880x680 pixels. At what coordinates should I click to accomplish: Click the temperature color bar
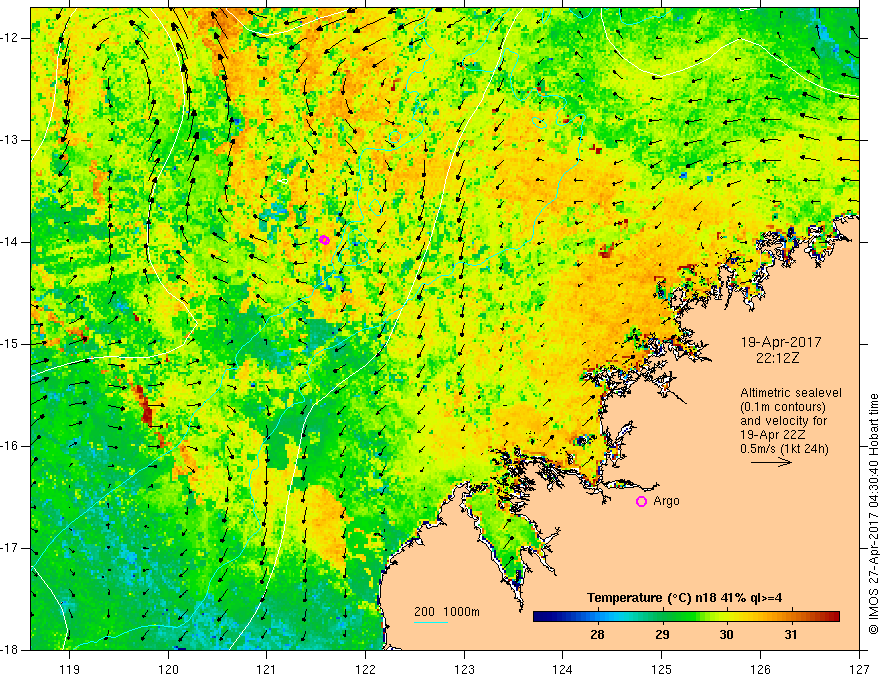(x=686, y=616)
